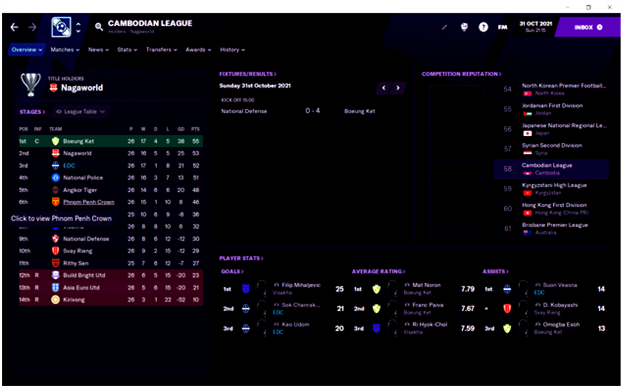Open Competition Reputation section

click(461, 74)
